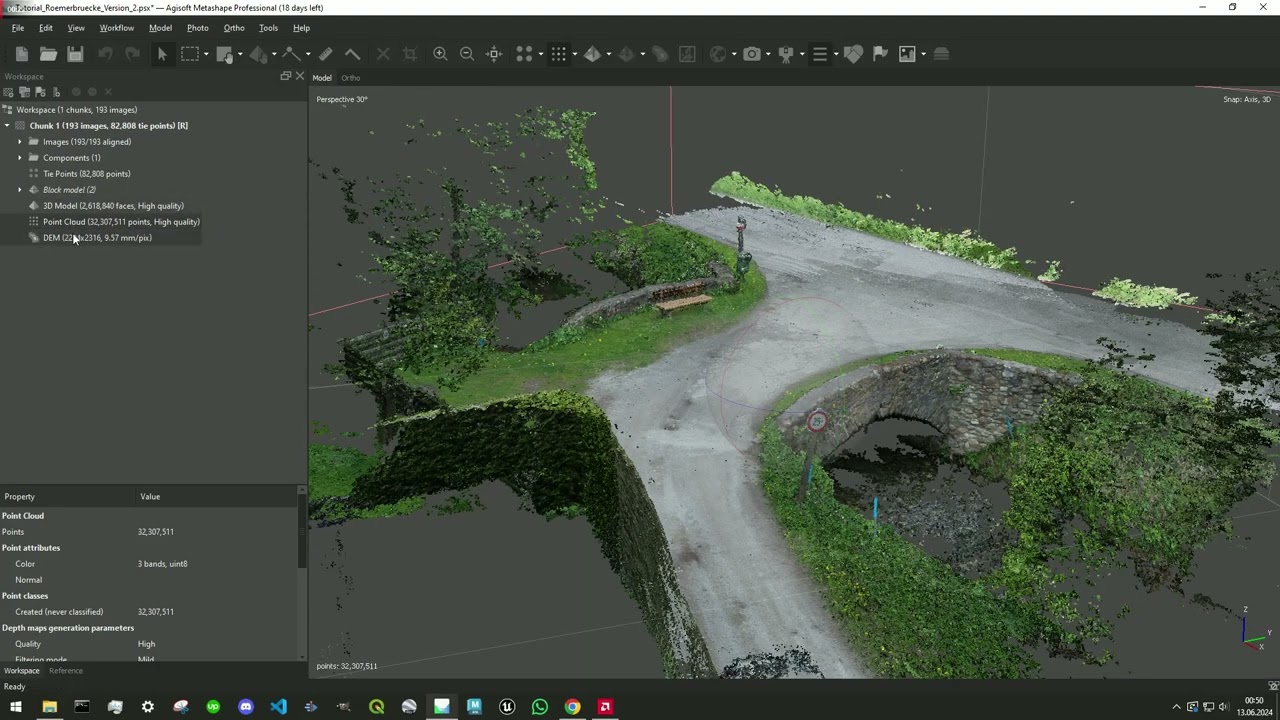
Task: Choose the Rectangle Selection tool
Action: [190, 54]
